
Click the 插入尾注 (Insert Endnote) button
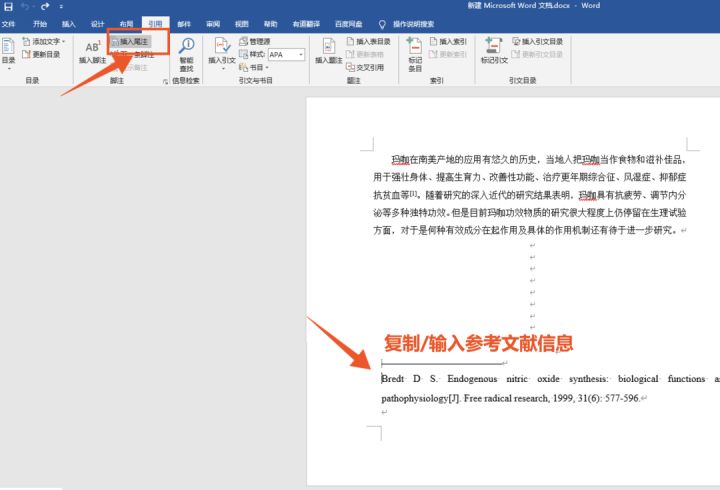pos(133,42)
